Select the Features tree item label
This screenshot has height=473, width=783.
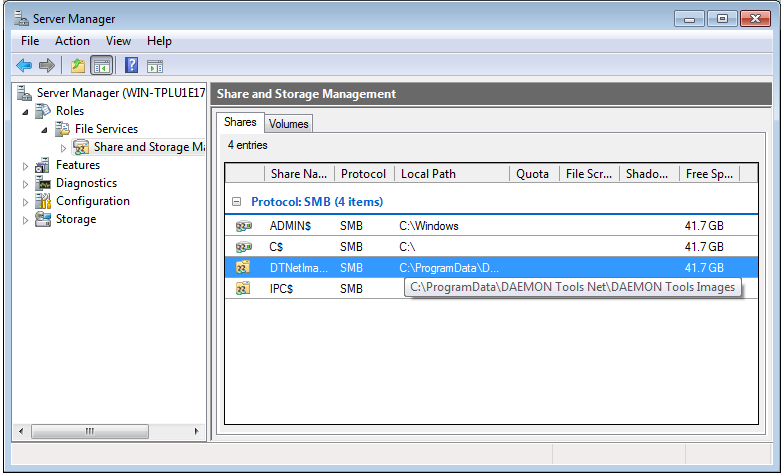click(x=78, y=165)
